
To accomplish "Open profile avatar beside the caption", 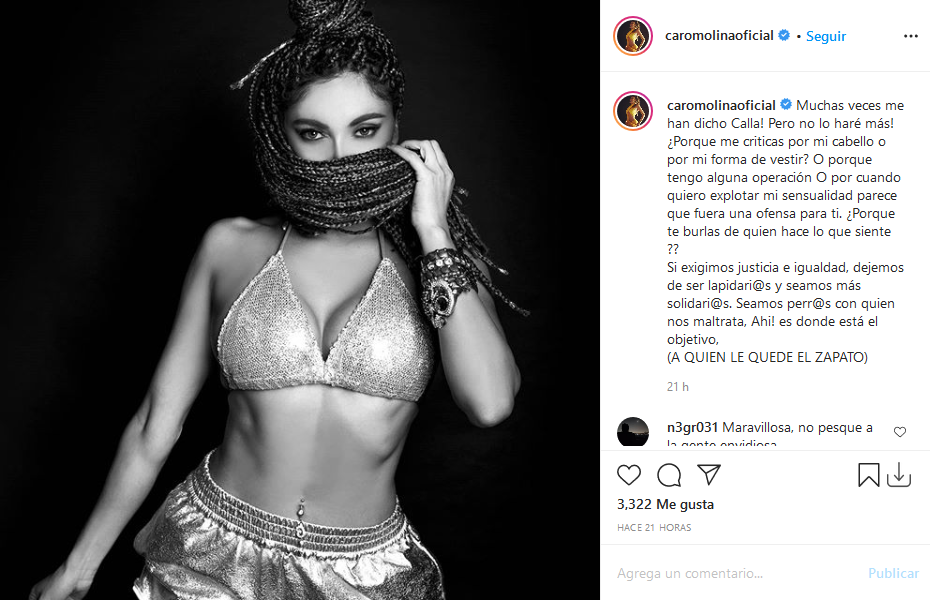I will click(x=633, y=111).
